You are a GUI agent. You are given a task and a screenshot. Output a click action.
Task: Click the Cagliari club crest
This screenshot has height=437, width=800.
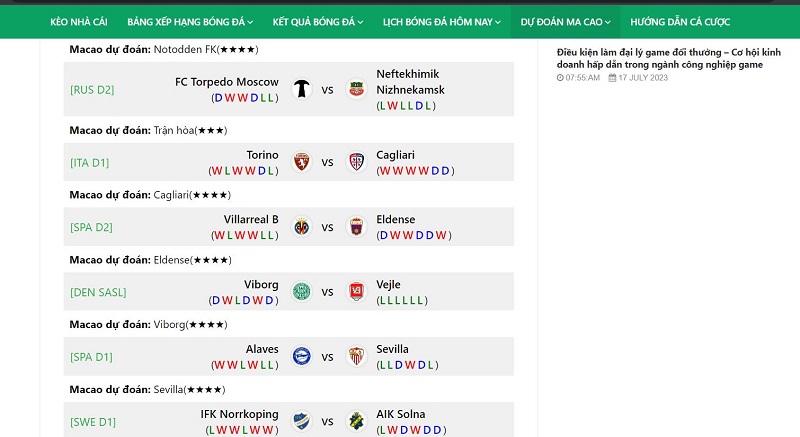357,162
